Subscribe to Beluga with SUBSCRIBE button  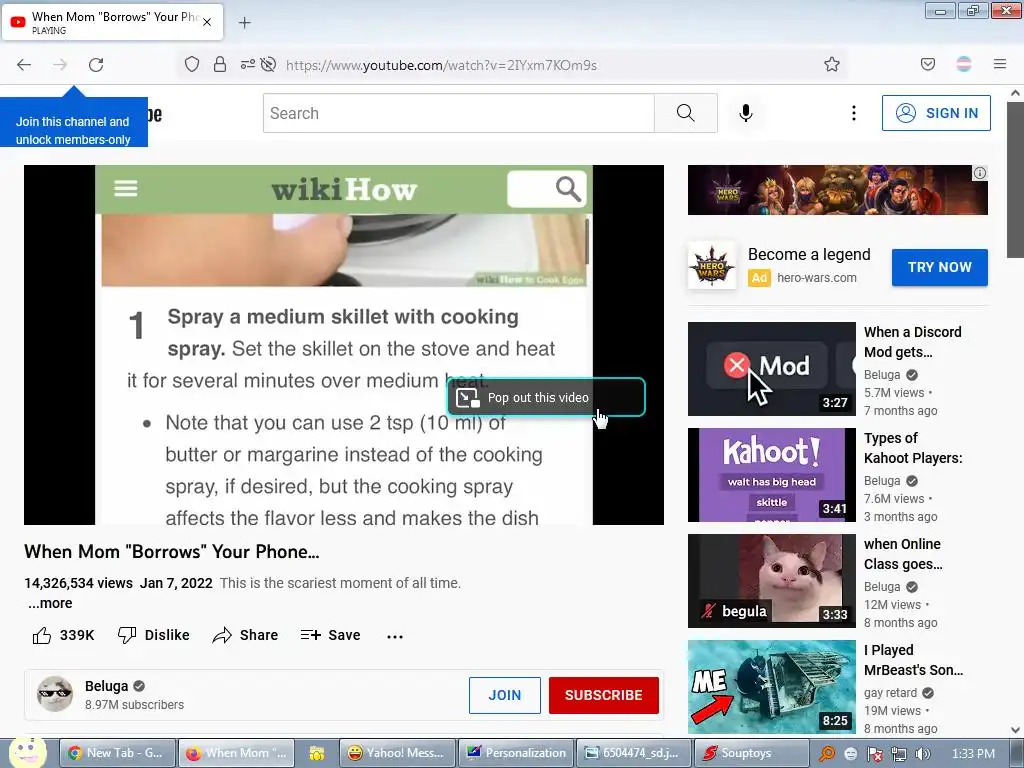[x=603, y=695]
